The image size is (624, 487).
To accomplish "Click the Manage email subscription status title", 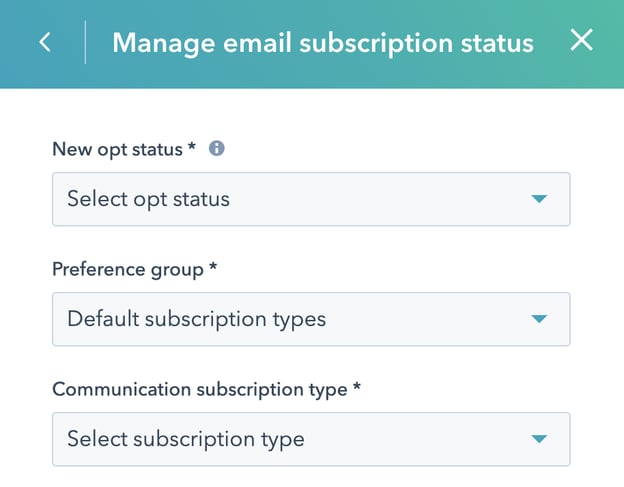I will [x=322, y=43].
